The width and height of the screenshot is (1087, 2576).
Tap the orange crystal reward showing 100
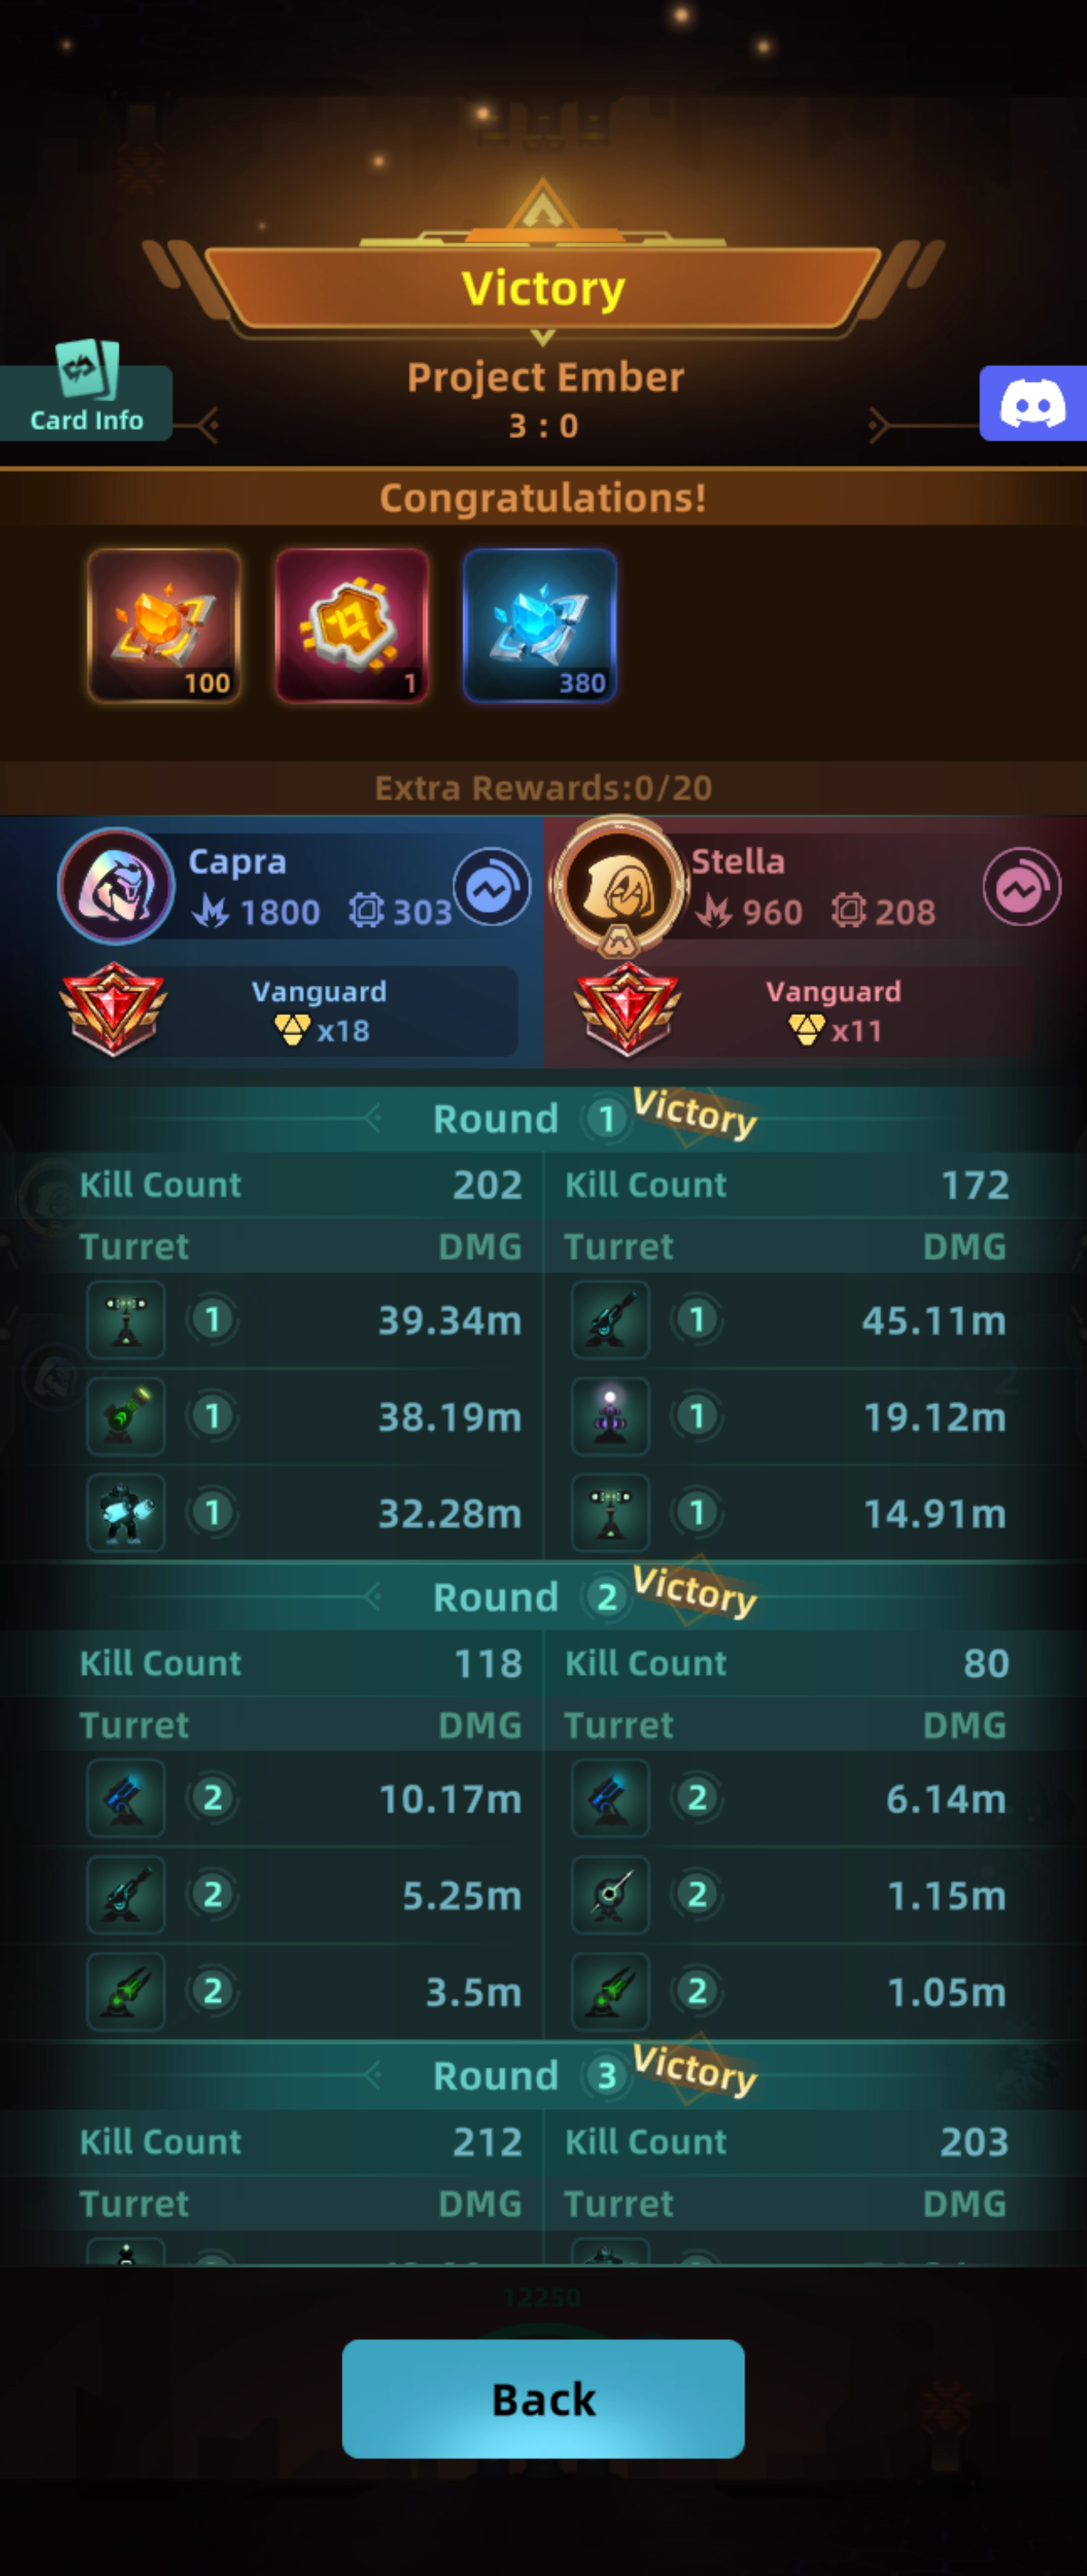(x=164, y=626)
